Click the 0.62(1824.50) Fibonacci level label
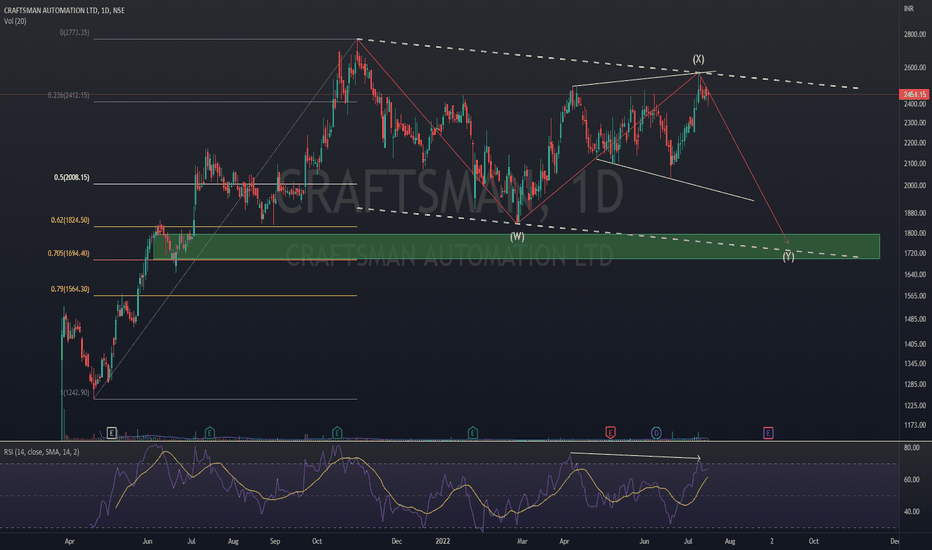Screen dimensions: 932x550 pos(70,220)
